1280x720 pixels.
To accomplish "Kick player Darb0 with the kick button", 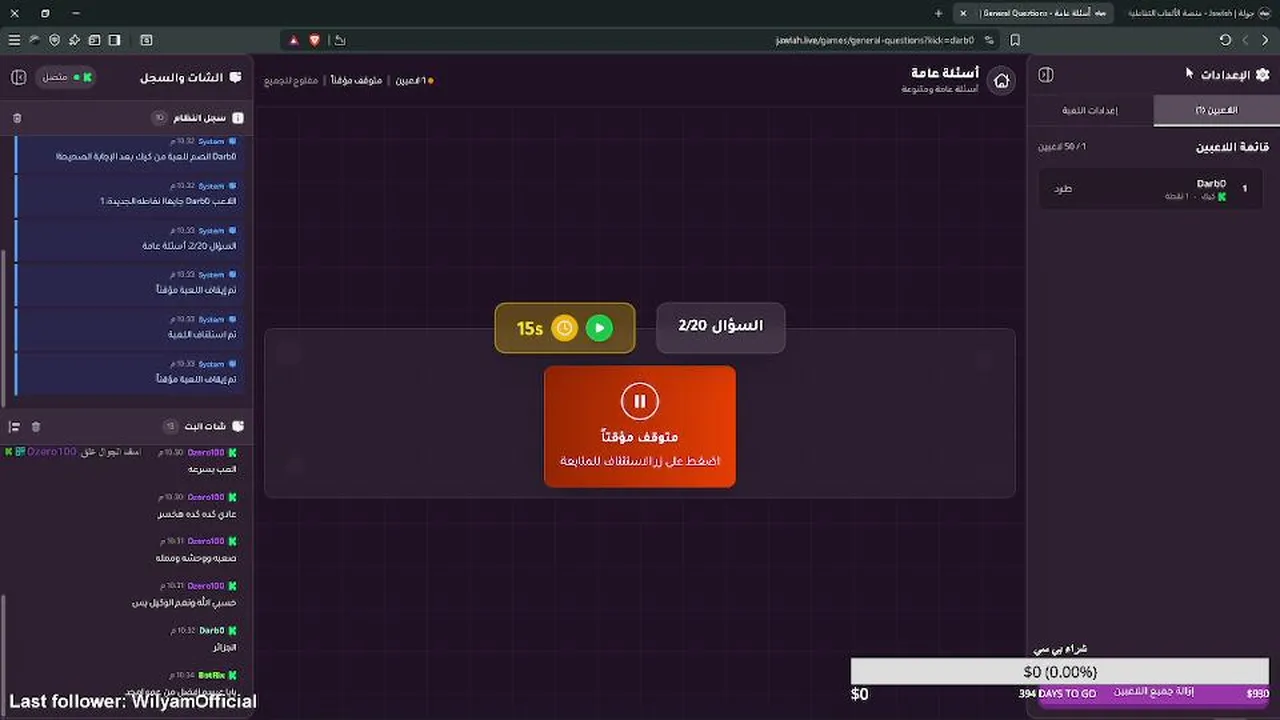I will 1063,188.
